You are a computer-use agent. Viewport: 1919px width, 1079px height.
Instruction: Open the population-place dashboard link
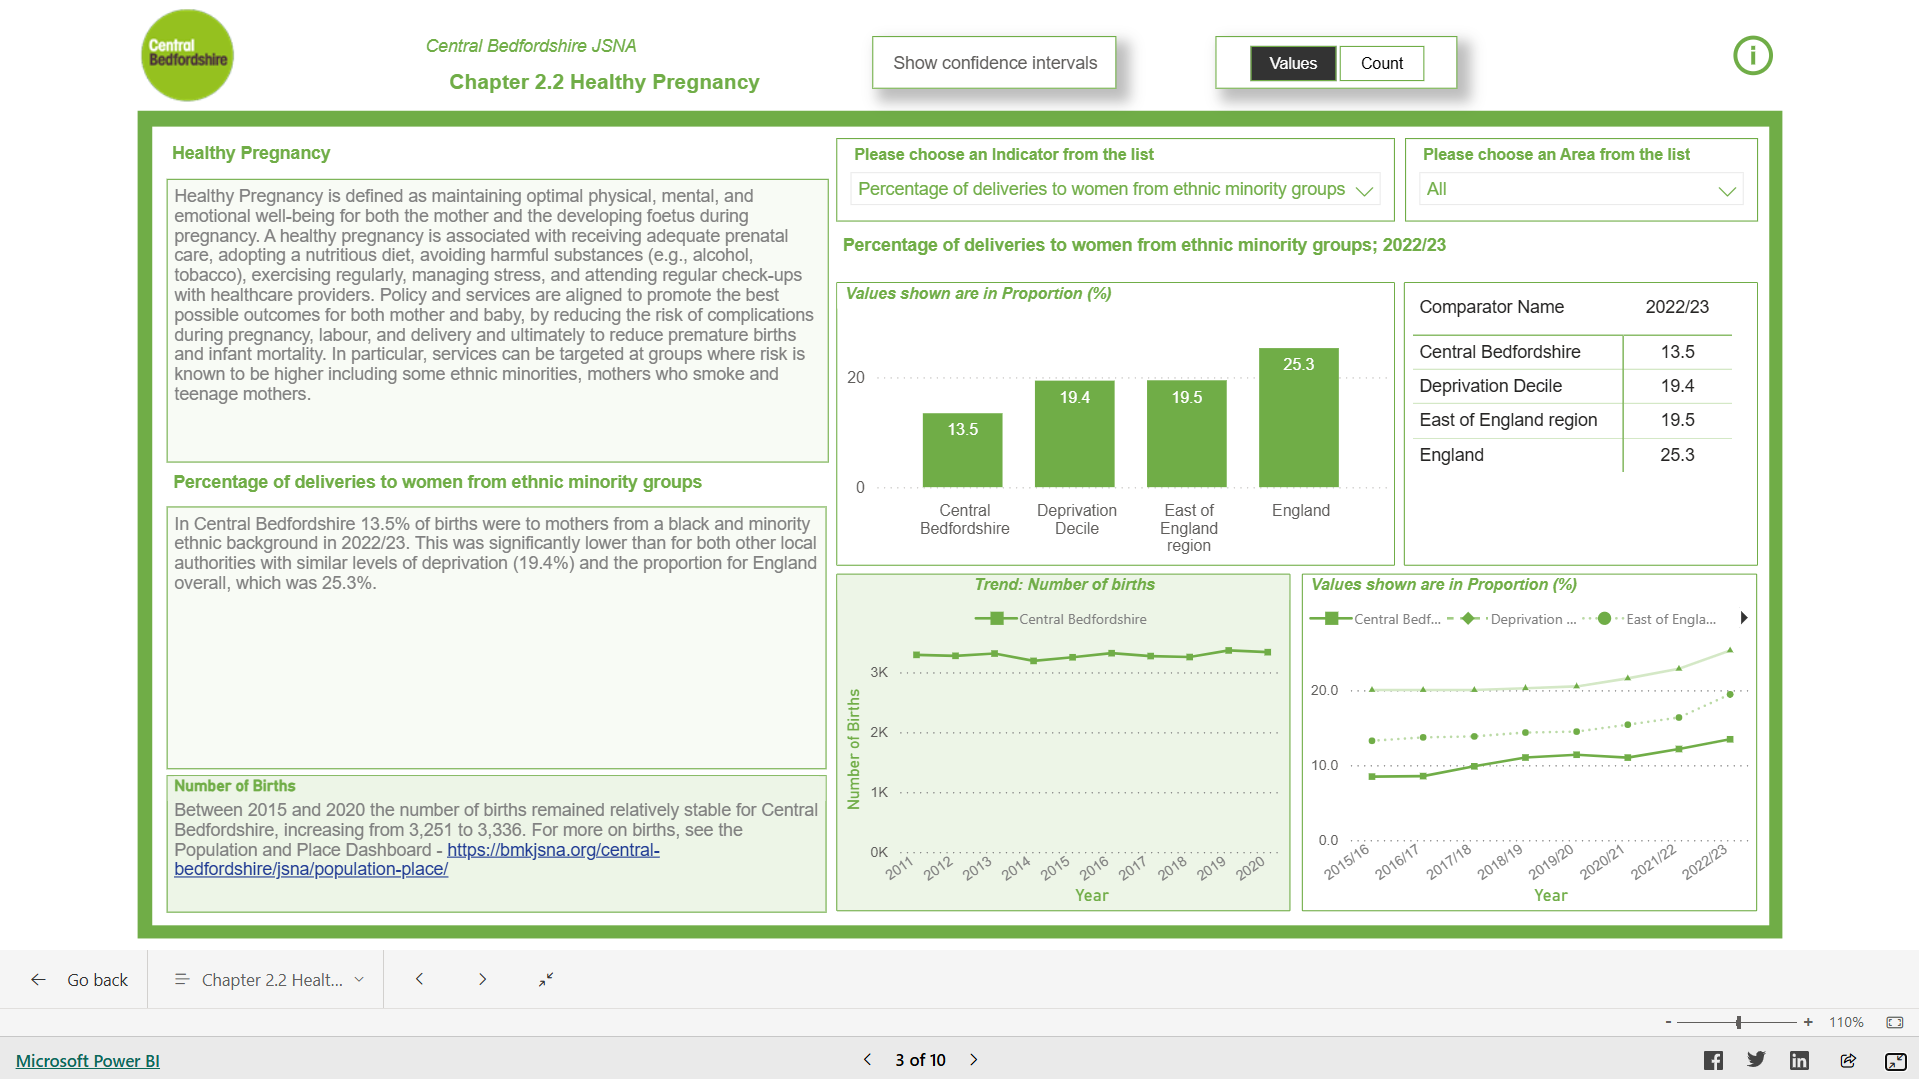[417, 860]
